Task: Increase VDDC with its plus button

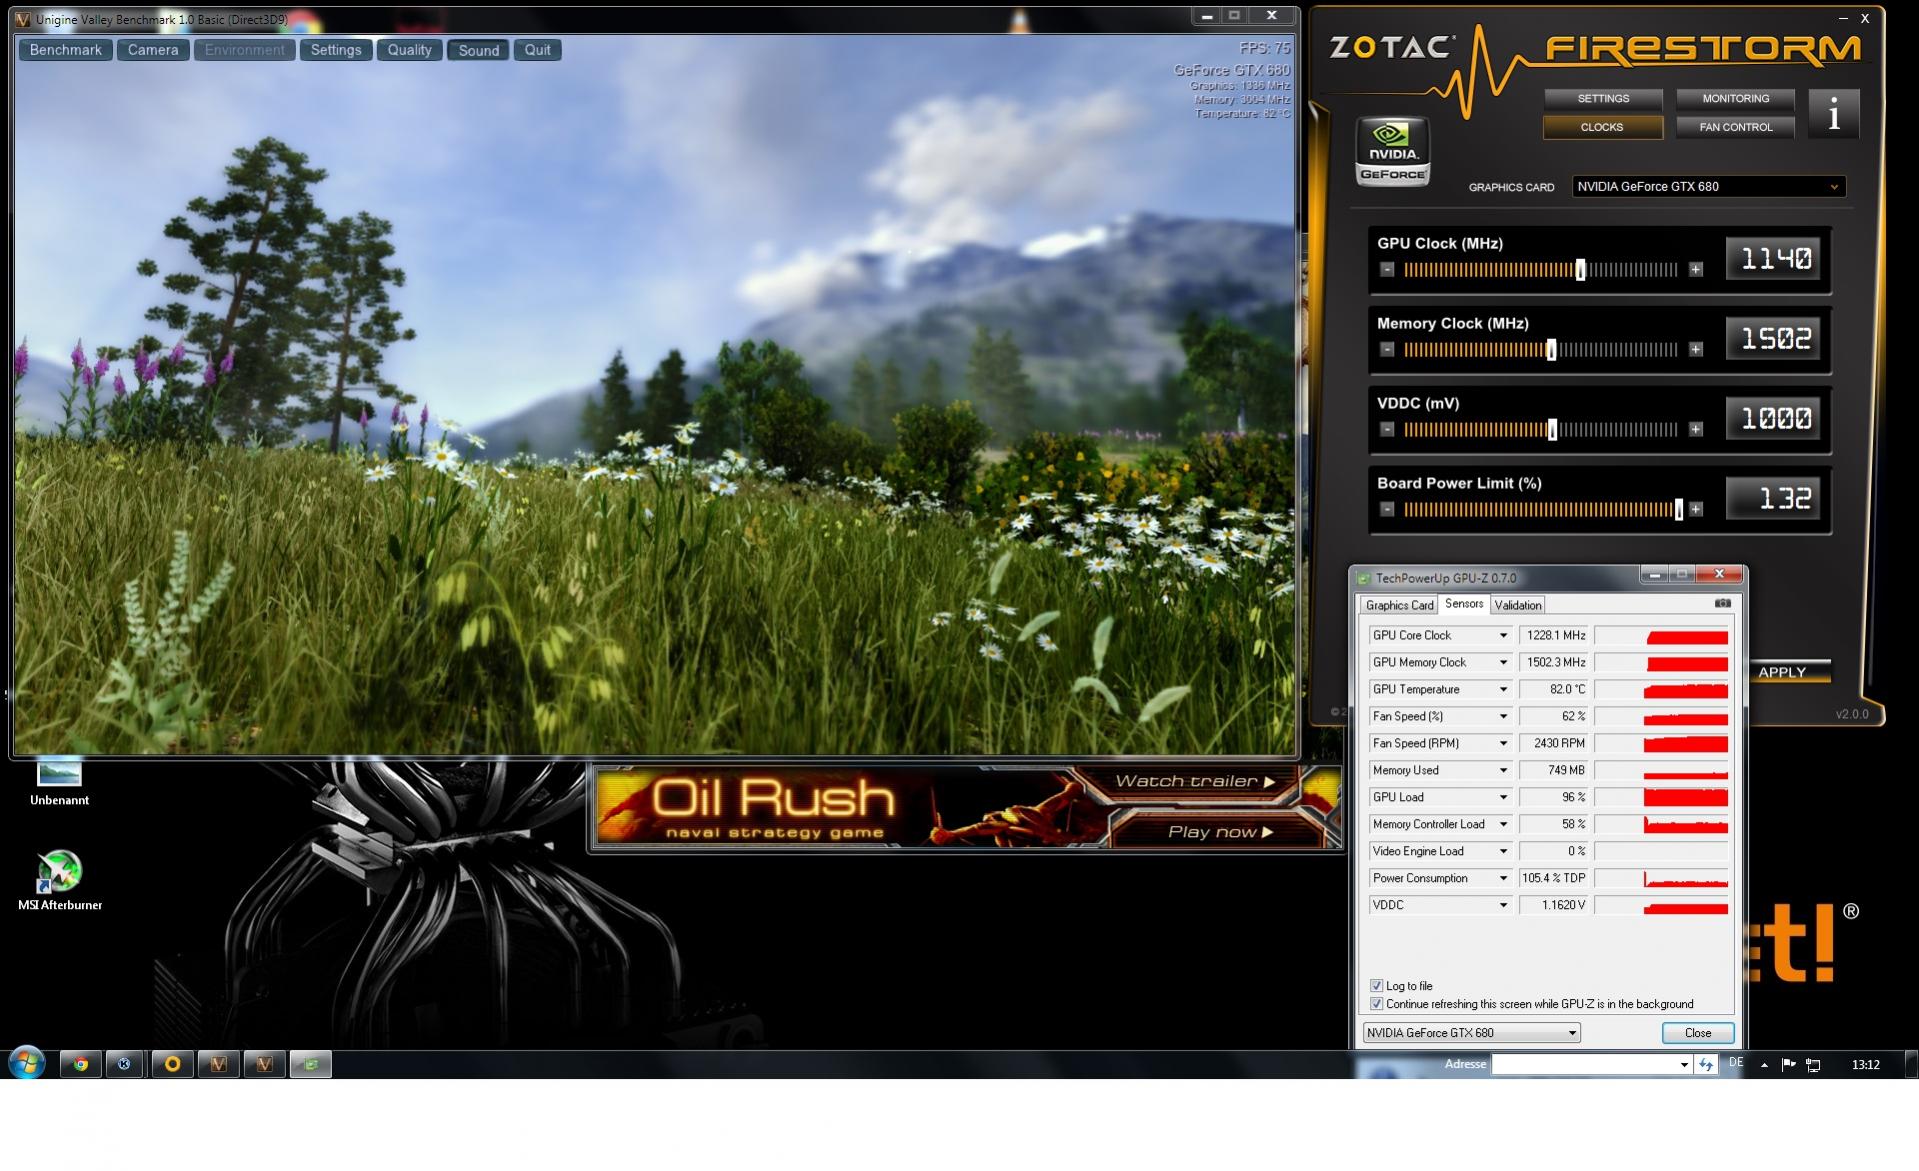Action: click(x=1696, y=430)
